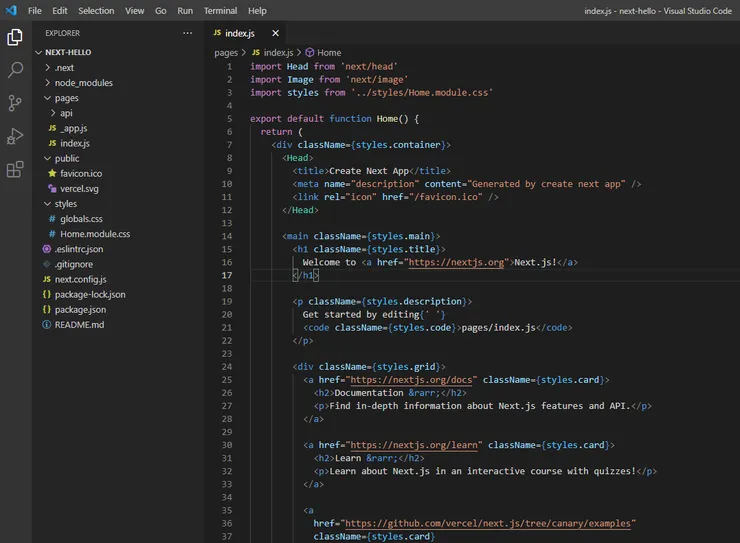Open Explorer's more actions ellipsis

tap(187, 33)
